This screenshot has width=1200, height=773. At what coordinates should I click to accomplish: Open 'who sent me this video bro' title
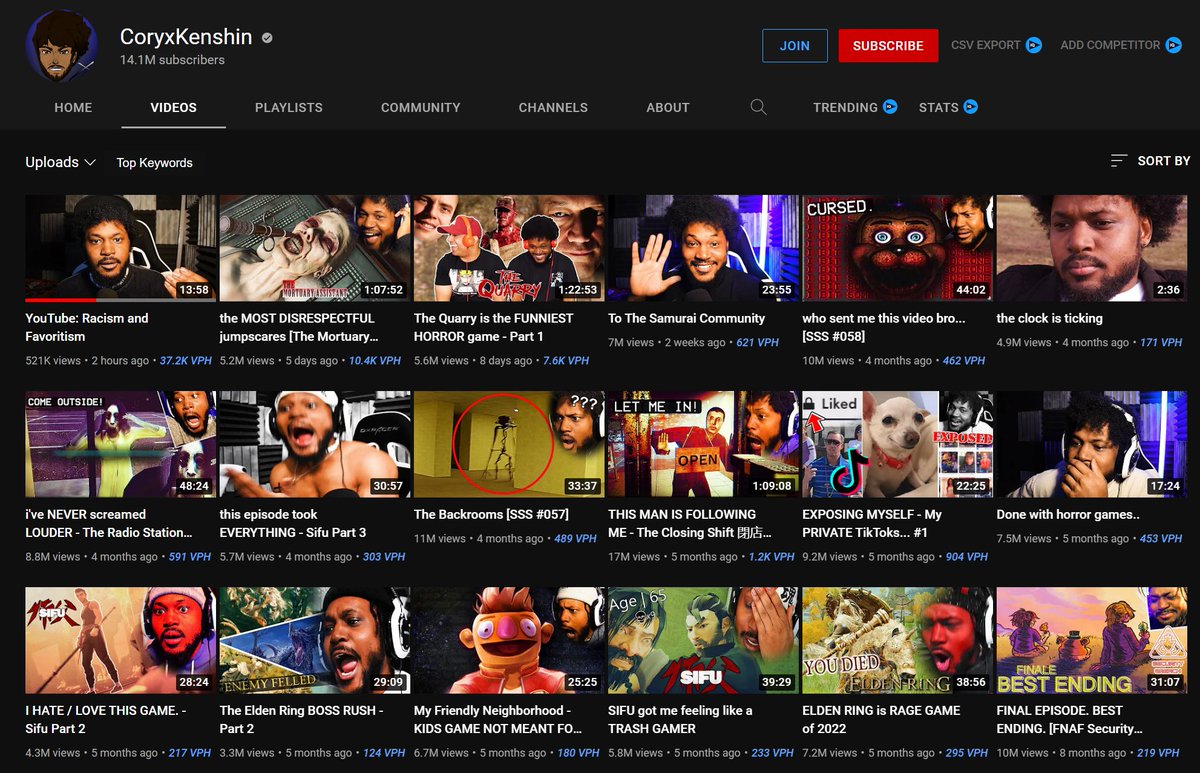[884, 327]
